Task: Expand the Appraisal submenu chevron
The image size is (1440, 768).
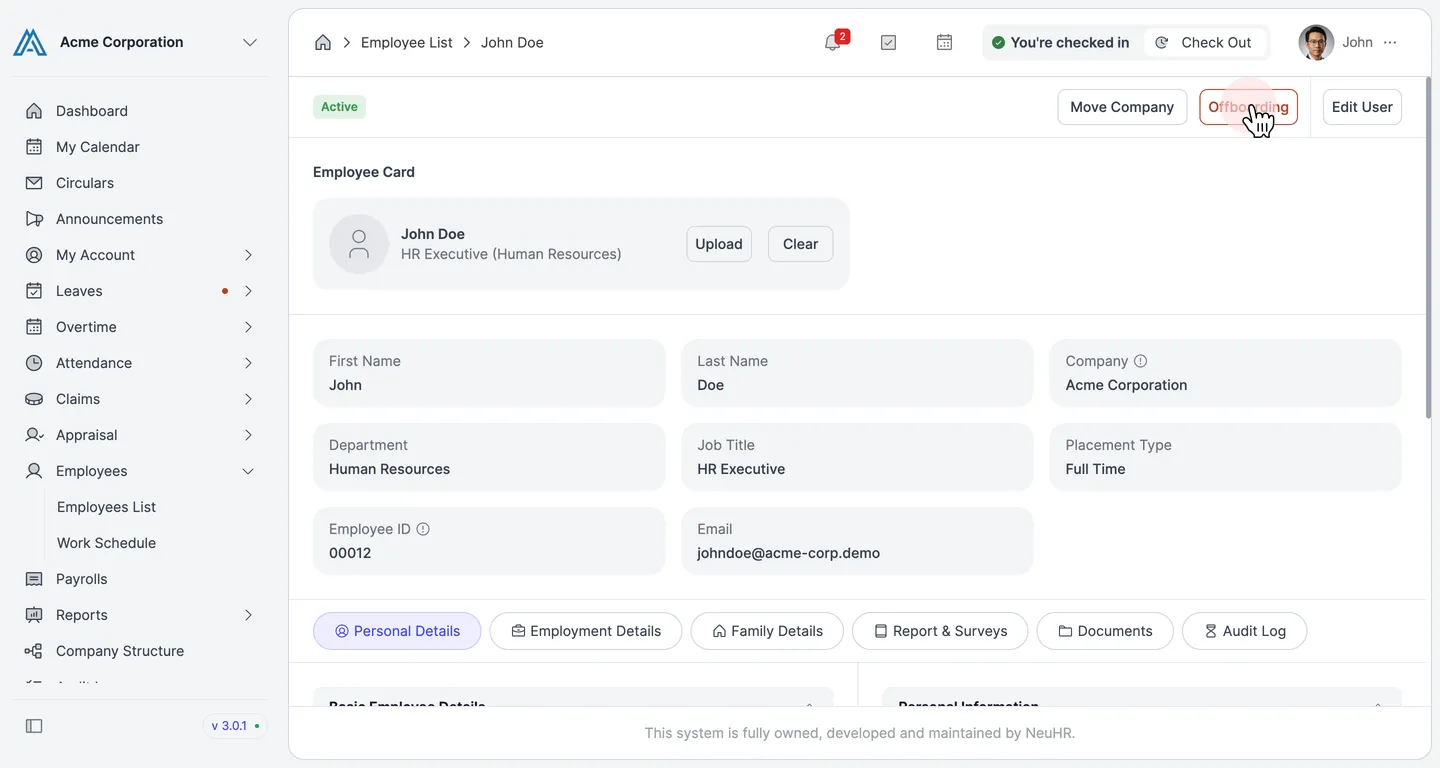Action: 248,435
